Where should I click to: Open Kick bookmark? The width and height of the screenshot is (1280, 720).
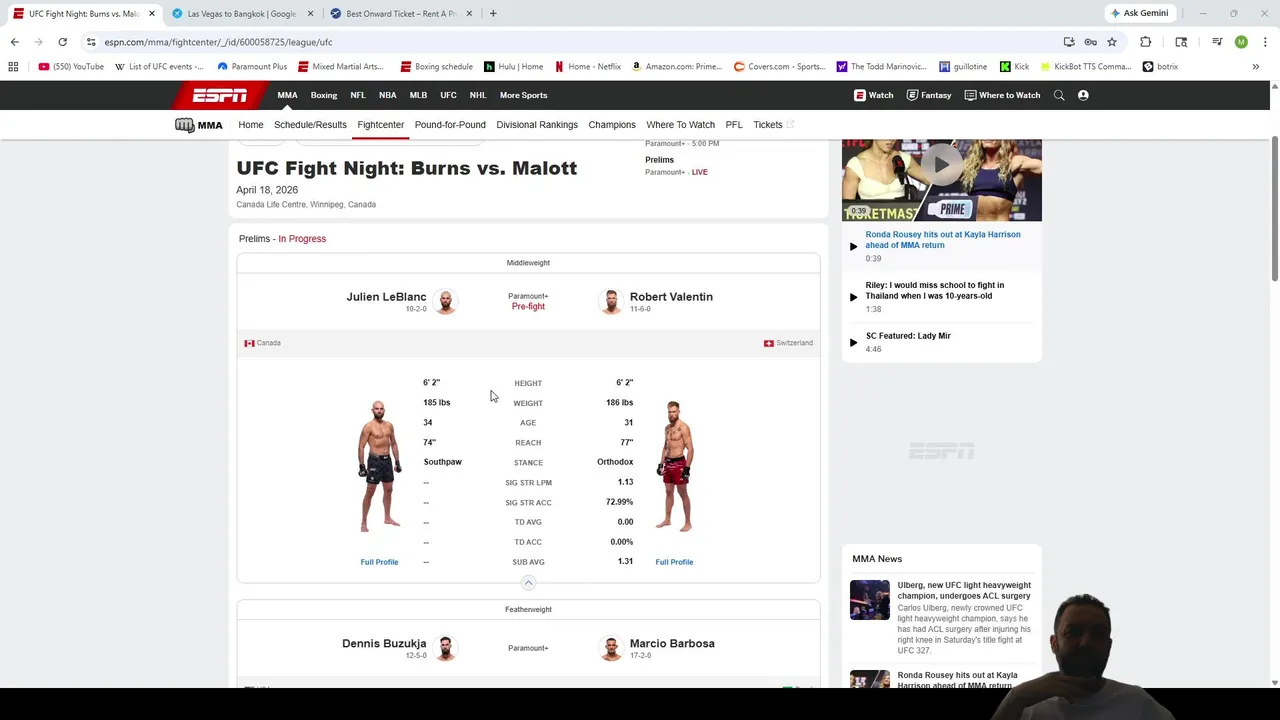tap(1014, 67)
